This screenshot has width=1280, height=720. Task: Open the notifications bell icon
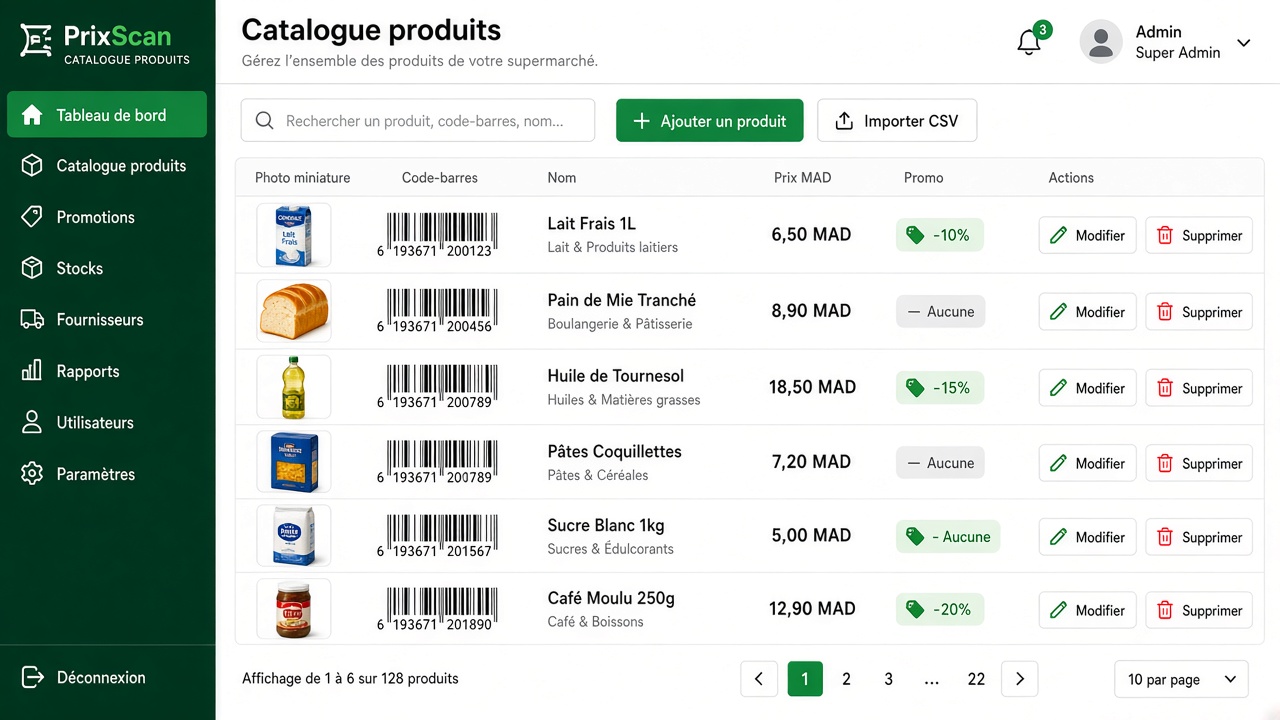point(1029,43)
